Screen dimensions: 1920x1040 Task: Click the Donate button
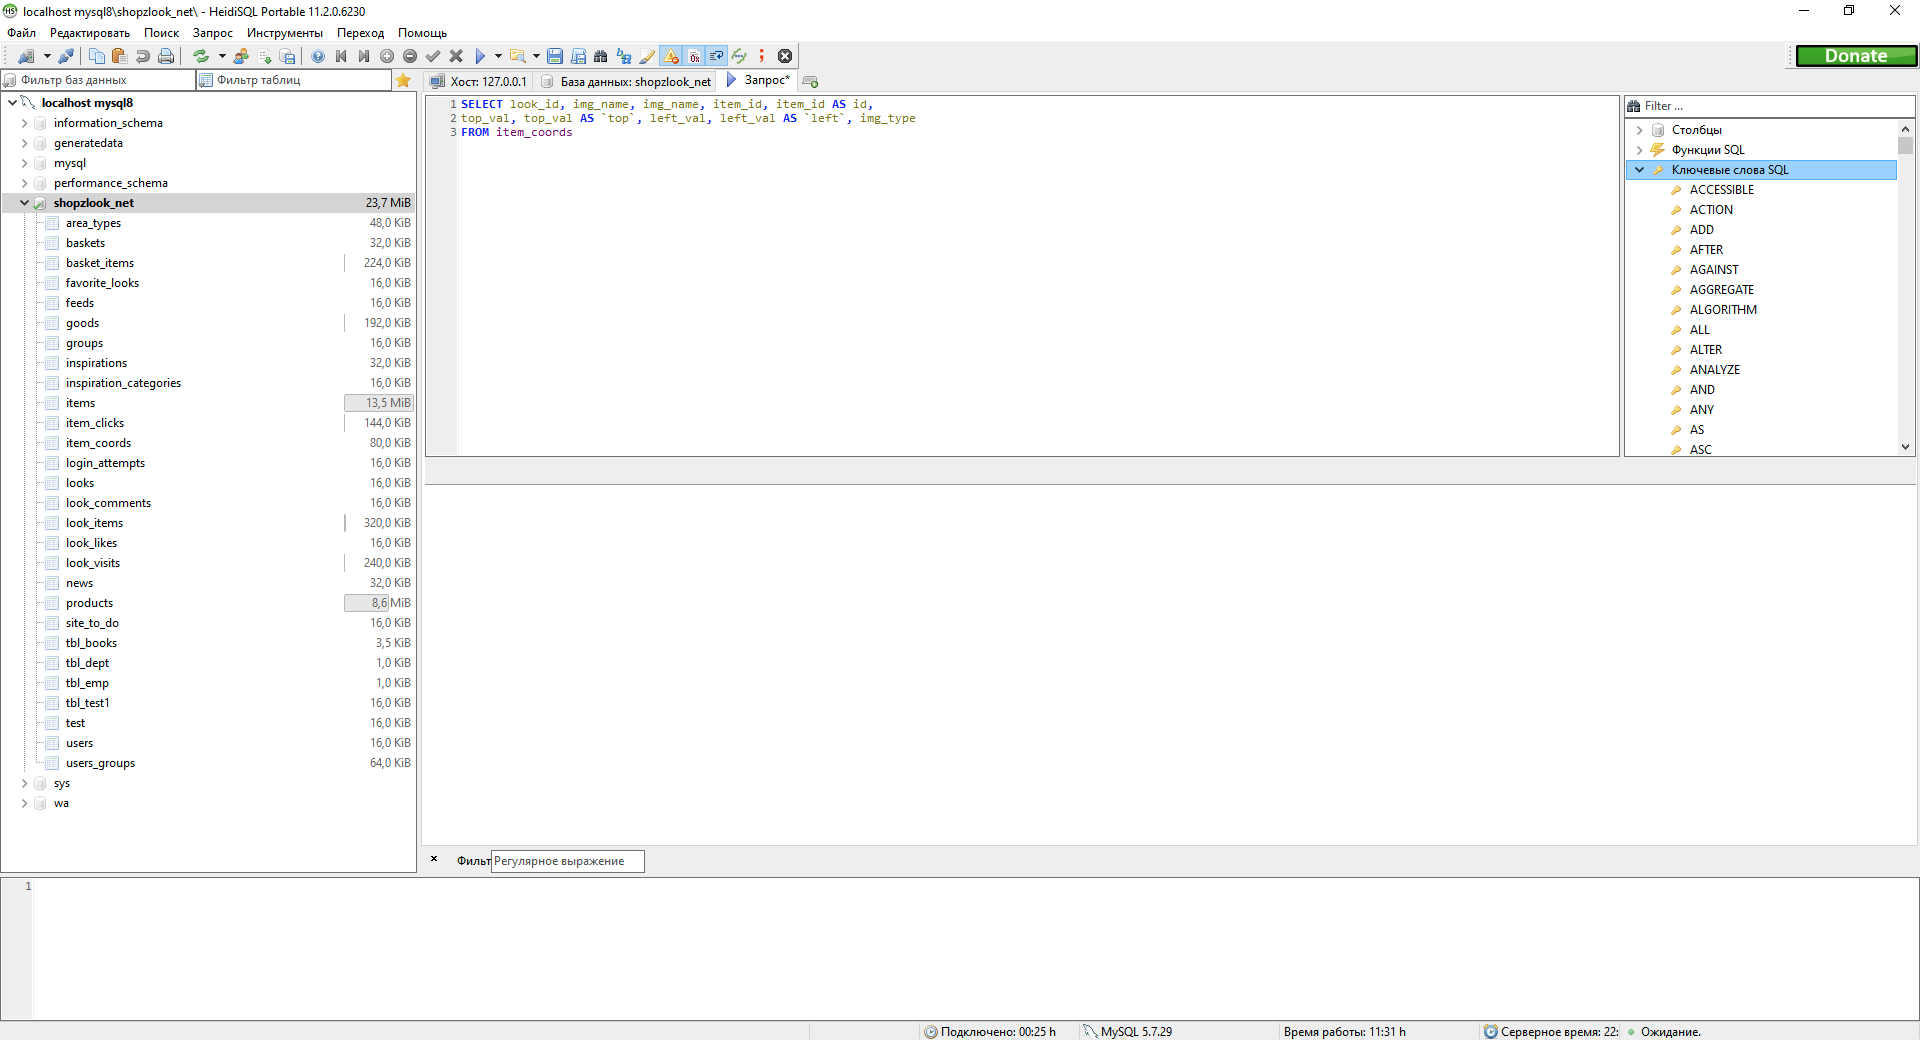tap(1856, 55)
